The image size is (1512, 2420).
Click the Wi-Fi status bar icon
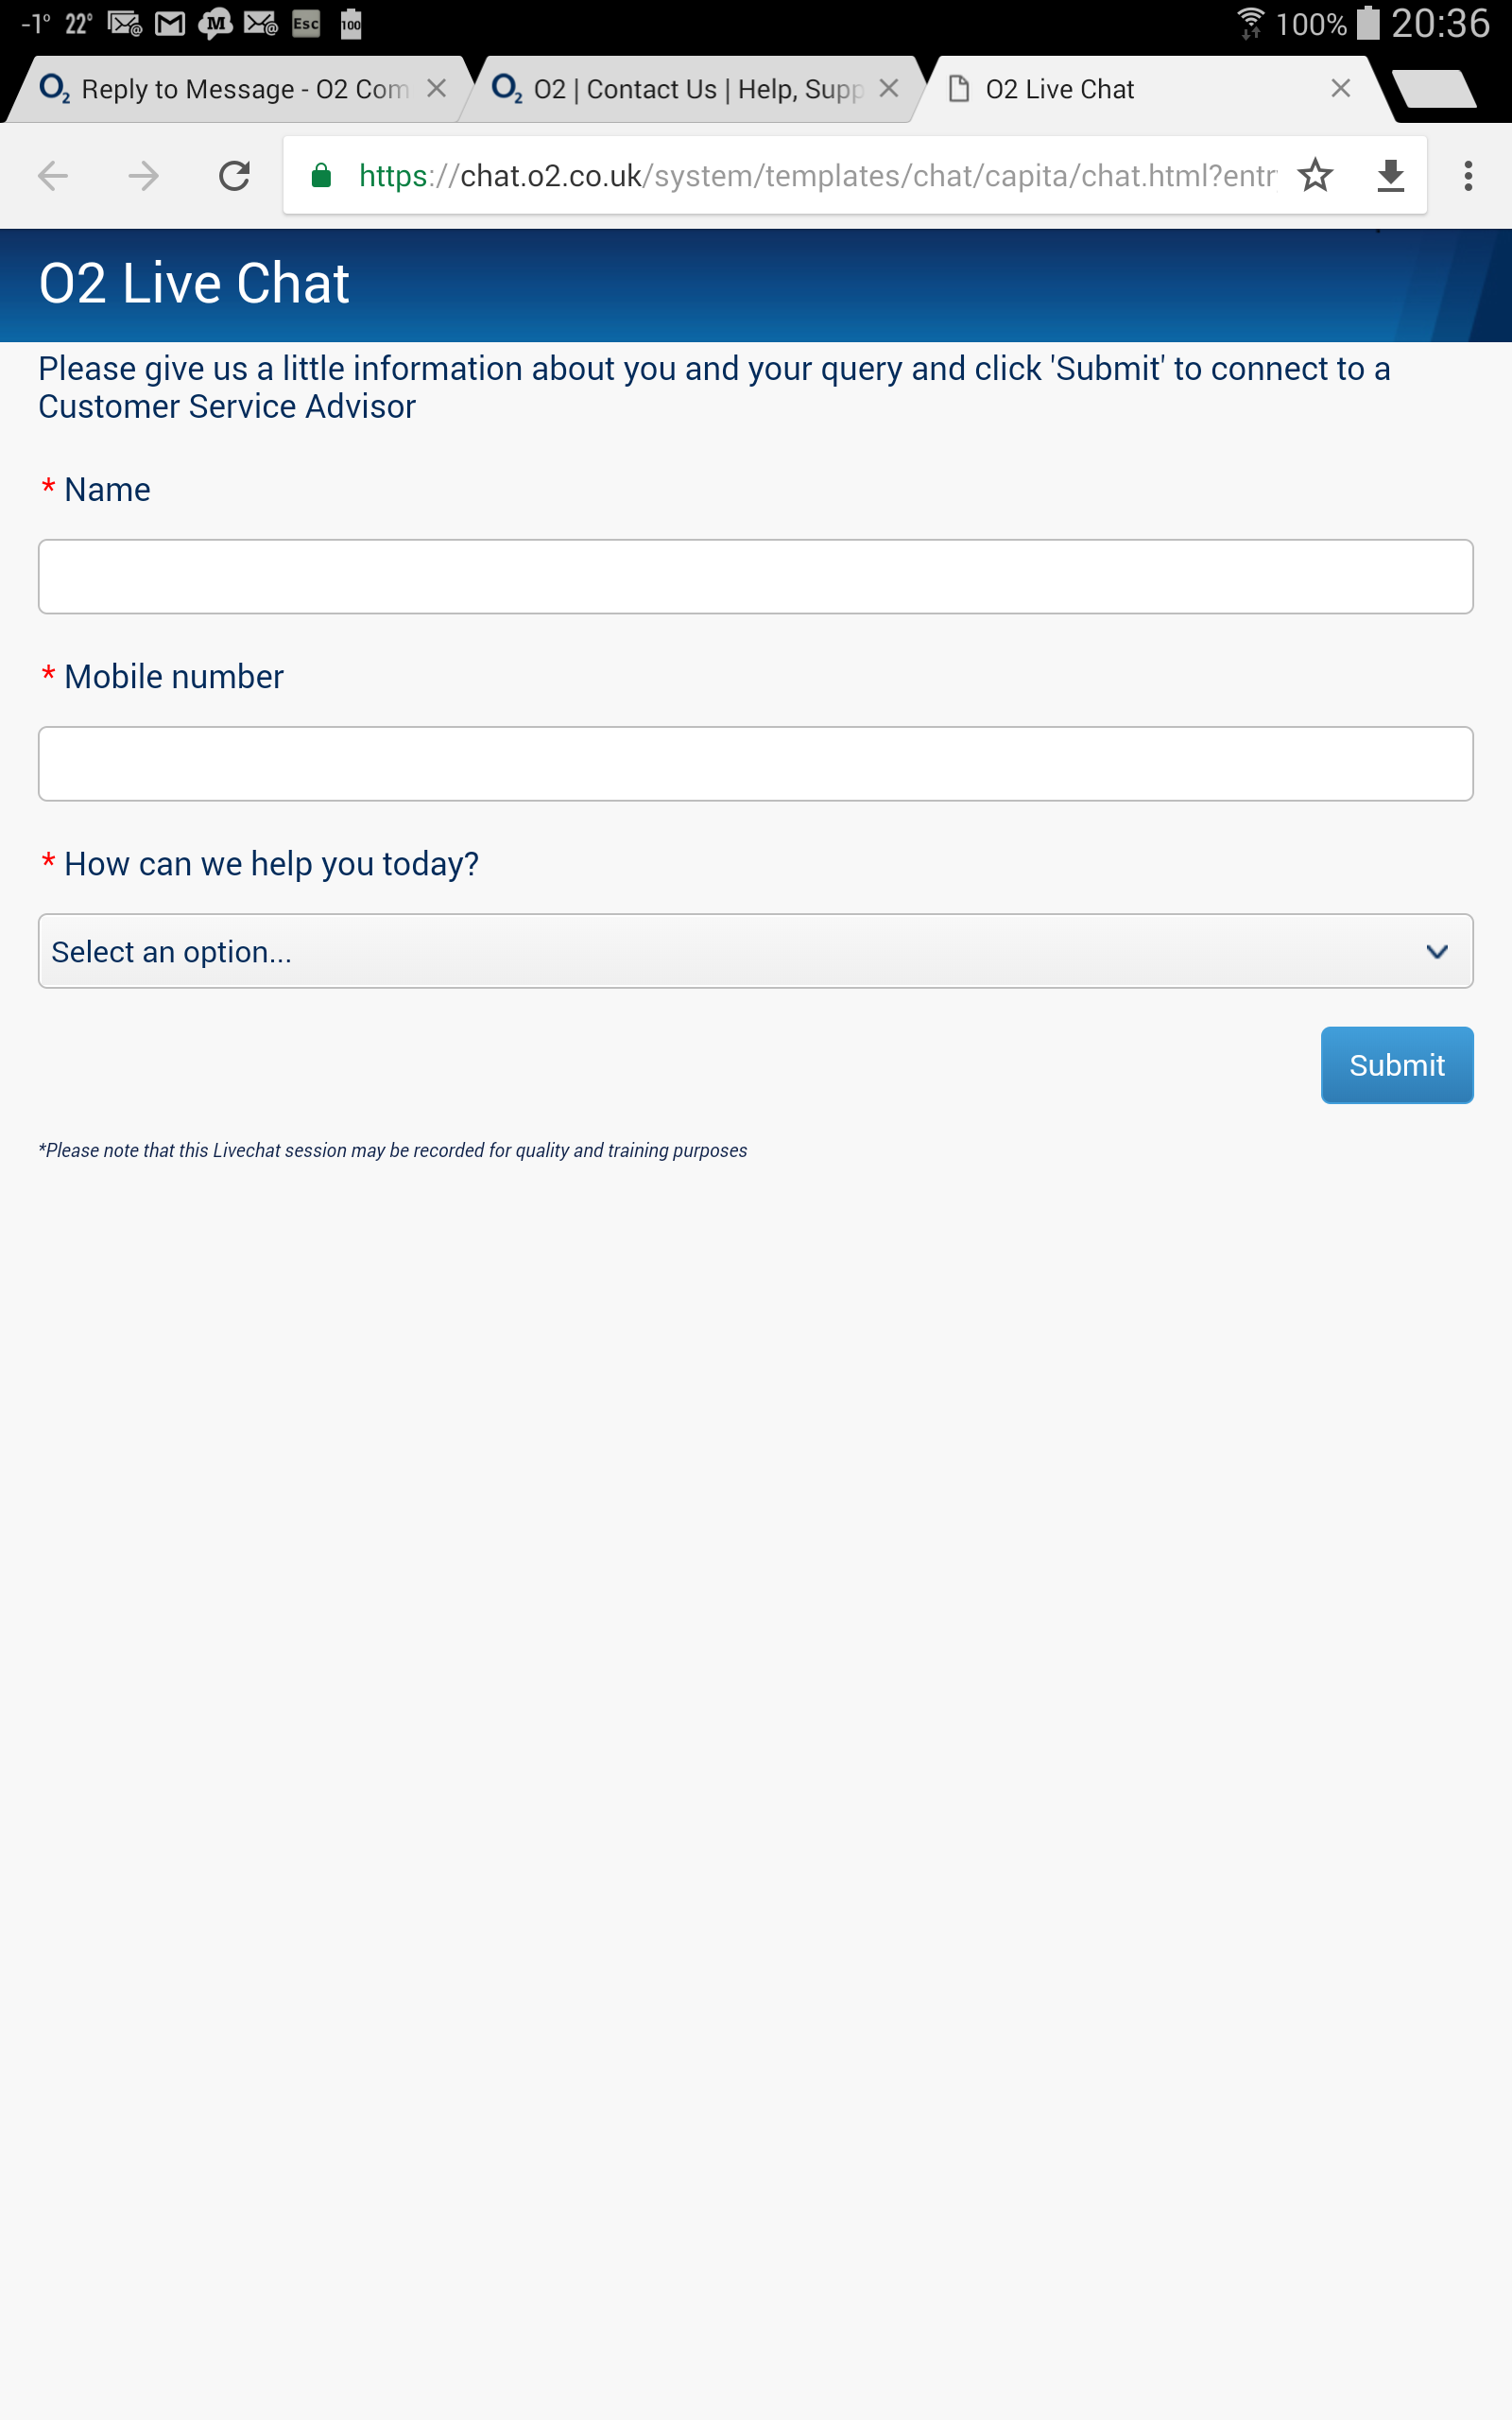point(1250,22)
